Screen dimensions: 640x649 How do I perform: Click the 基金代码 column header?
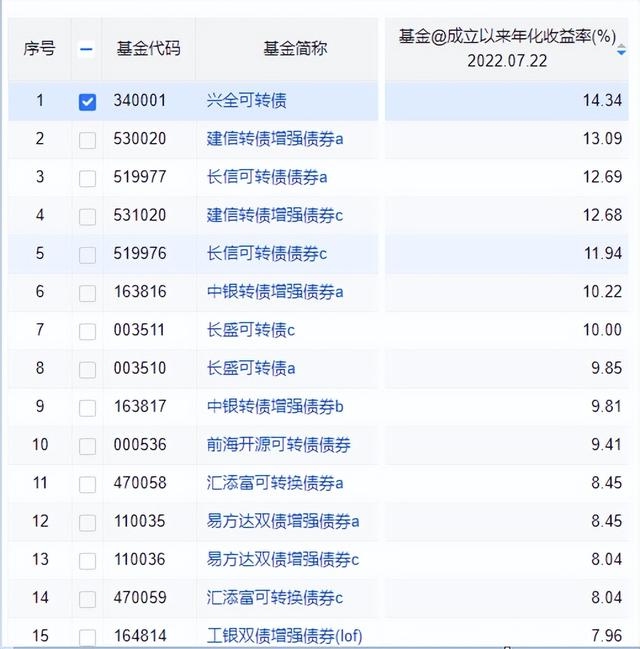(148, 49)
